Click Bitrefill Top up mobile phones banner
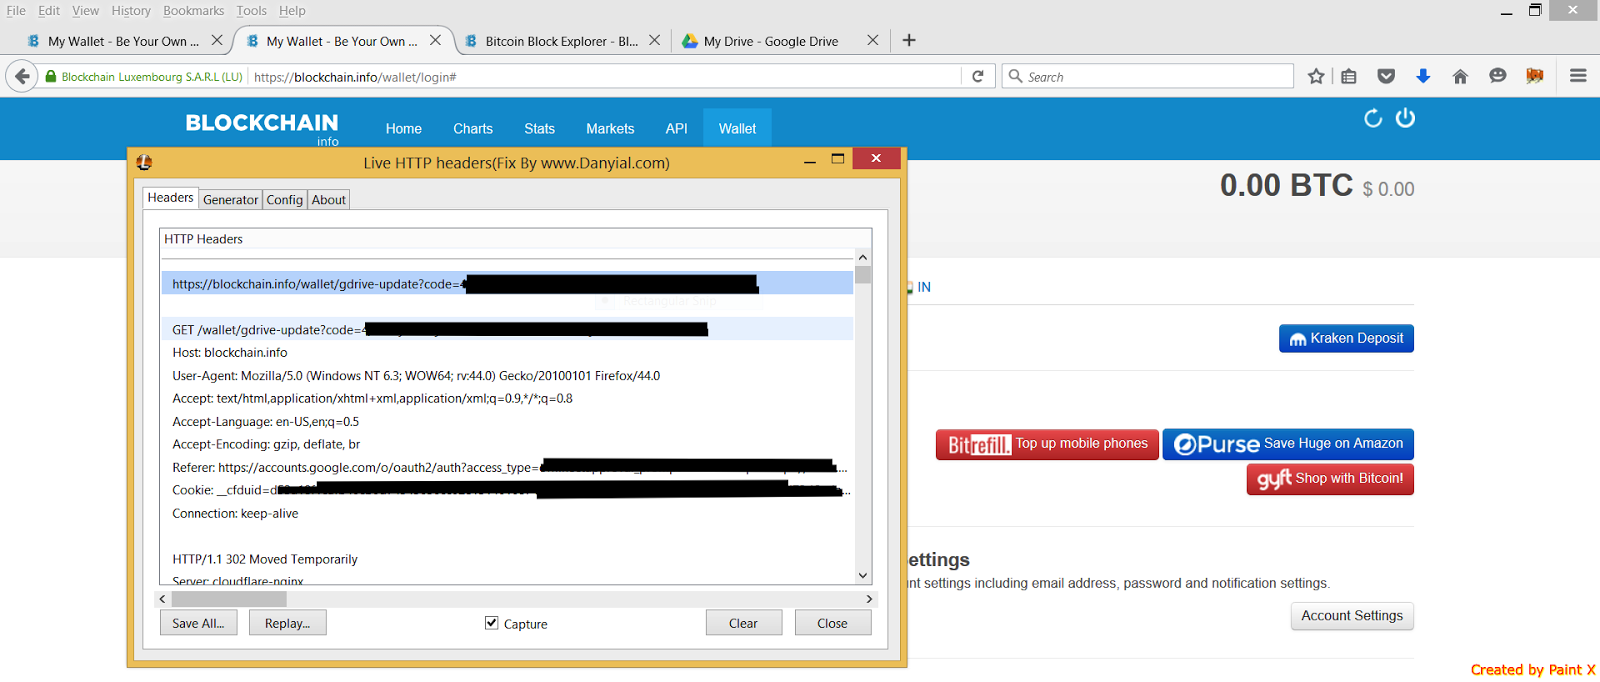The width and height of the screenshot is (1600, 682). 1047,444
